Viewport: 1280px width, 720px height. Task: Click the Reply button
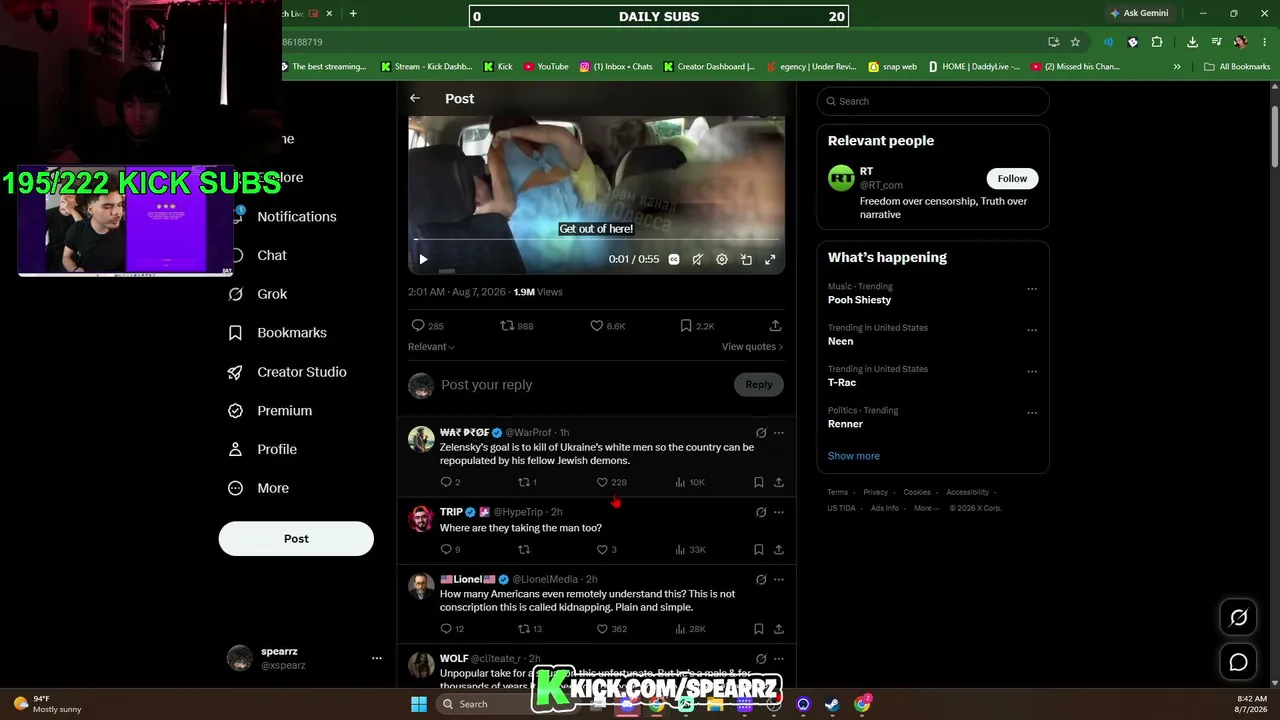coord(758,385)
